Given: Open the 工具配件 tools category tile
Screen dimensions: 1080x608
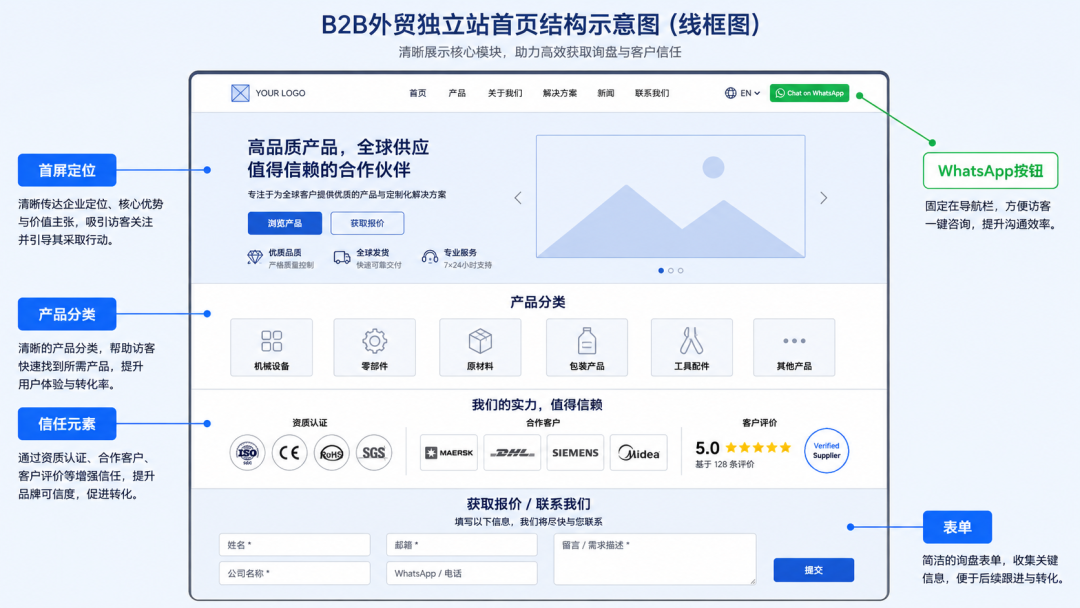Looking at the screenshot, I should (692, 347).
